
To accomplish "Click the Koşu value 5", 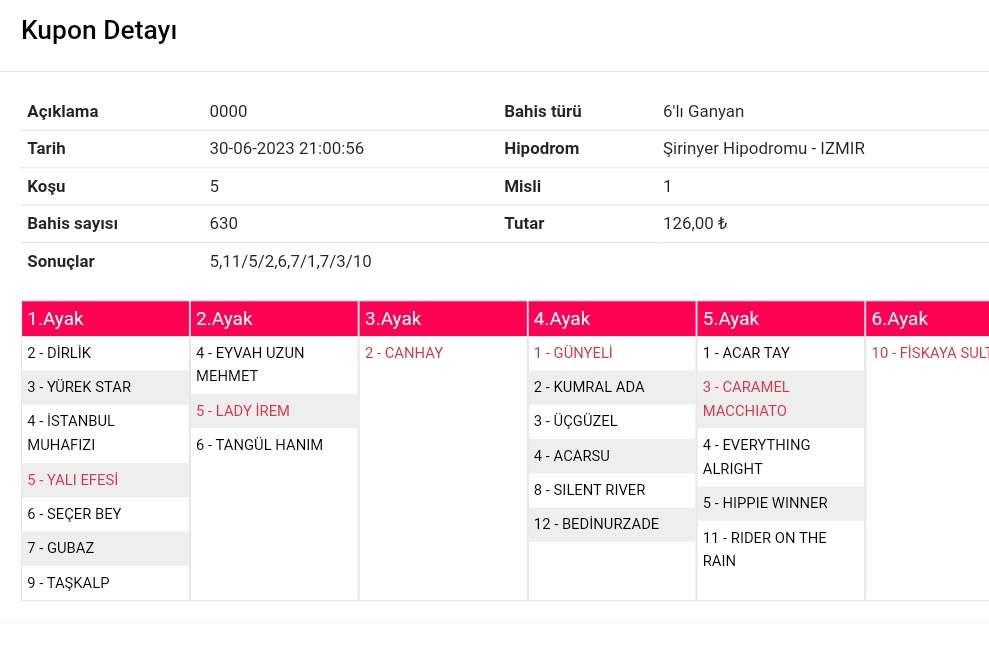I will [x=214, y=187].
